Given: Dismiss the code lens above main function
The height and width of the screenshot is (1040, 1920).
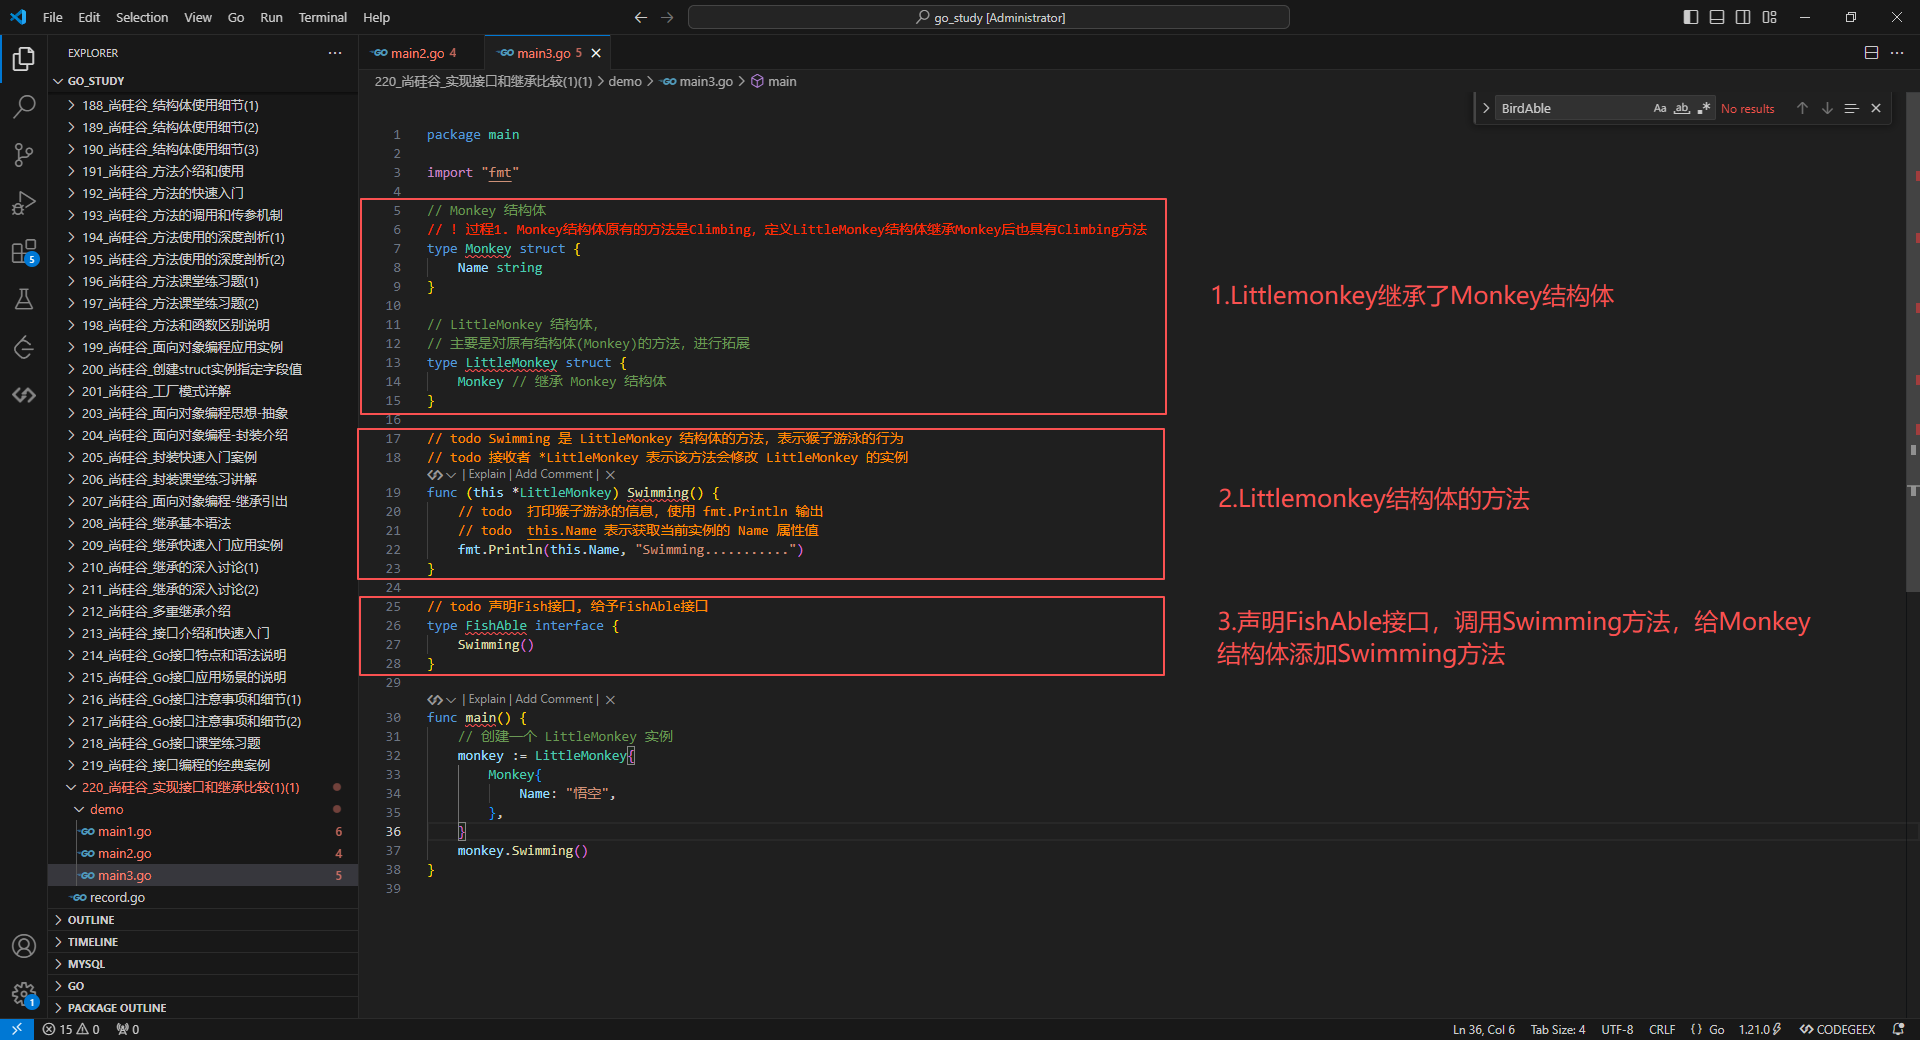Looking at the screenshot, I should [x=610, y=700].
